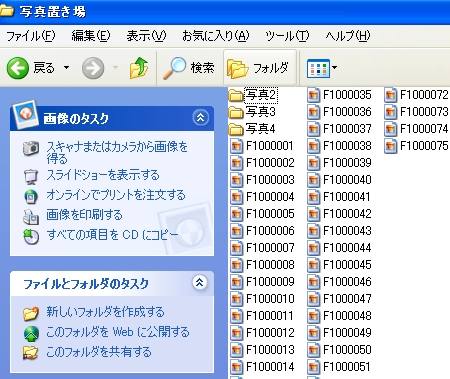Click 新しいフォルダを作成する link

[x=105, y=312]
